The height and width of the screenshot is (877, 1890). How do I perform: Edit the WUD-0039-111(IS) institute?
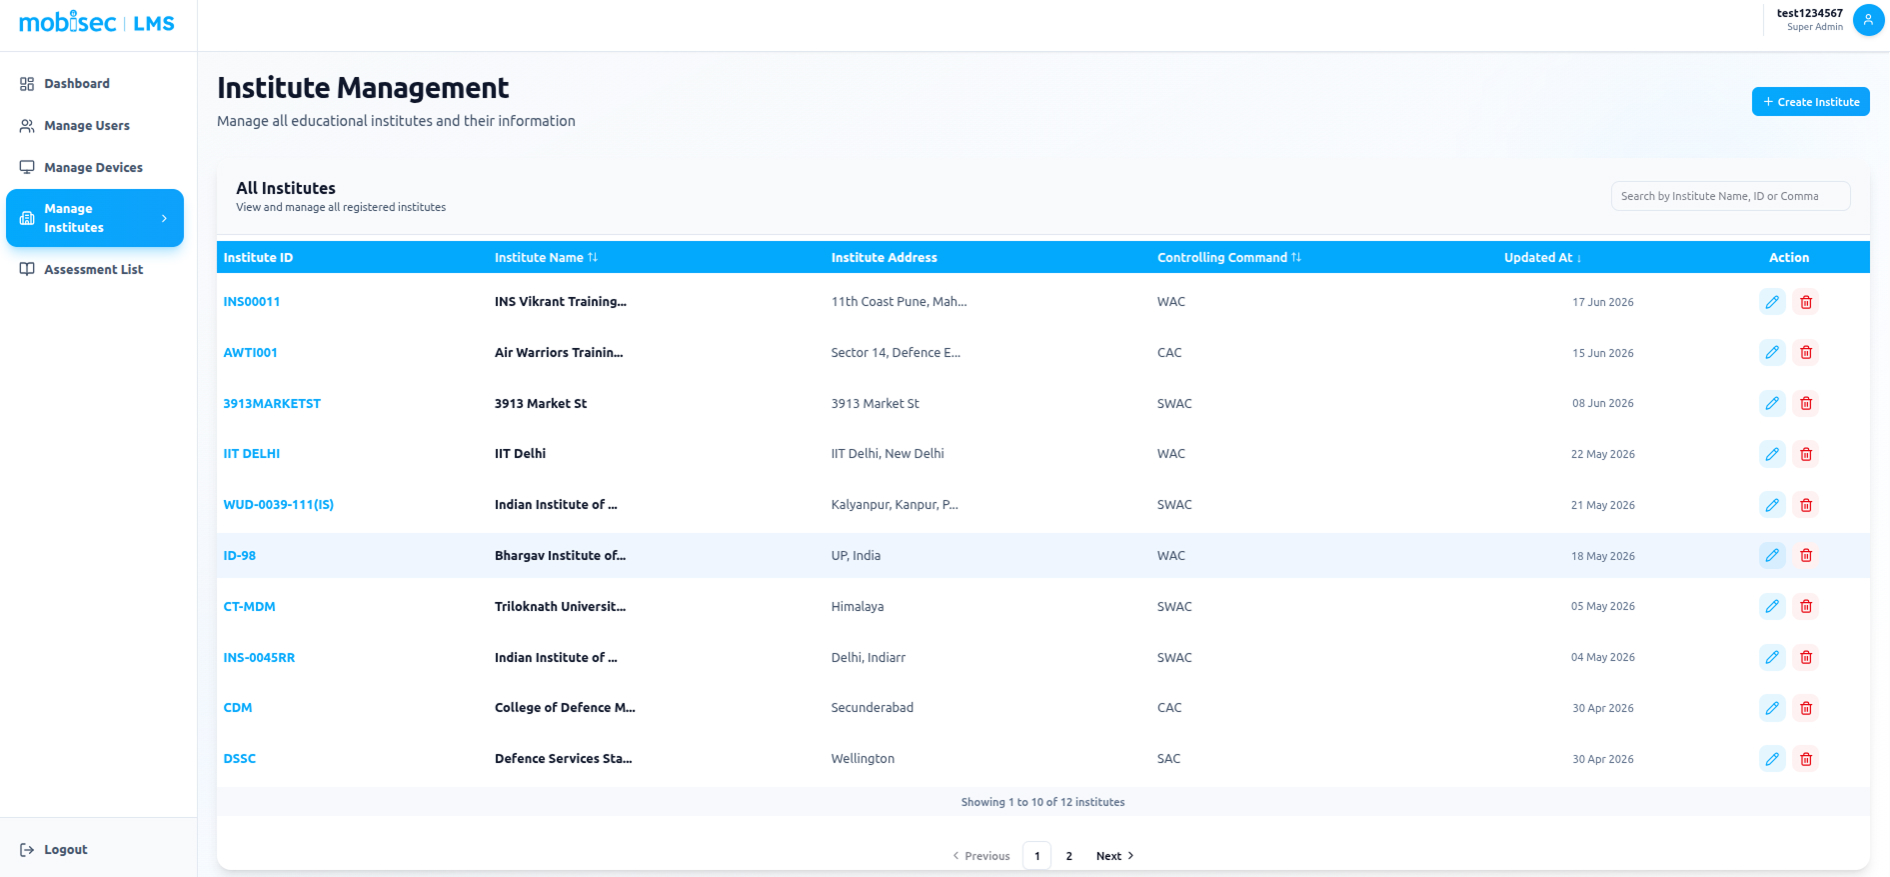(x=1772, y=505)
